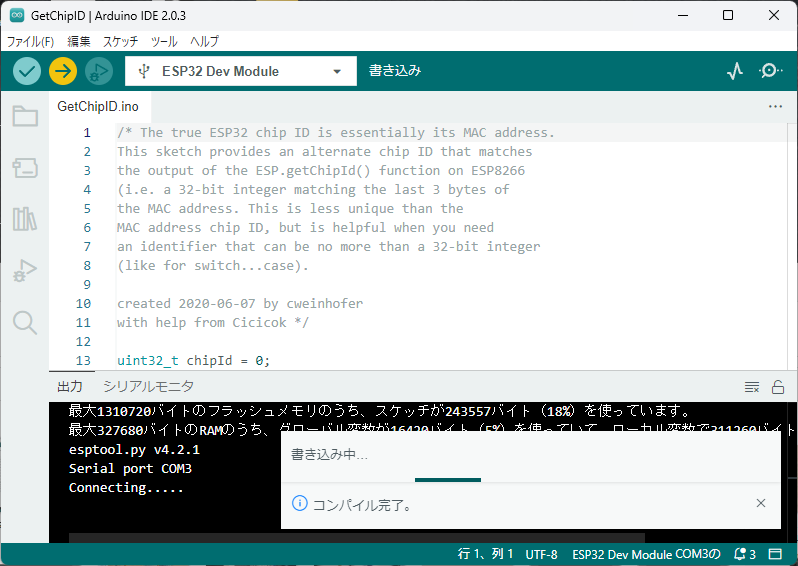Click the Upload arrow button
The image size is (798, 566).
[63, 71]
